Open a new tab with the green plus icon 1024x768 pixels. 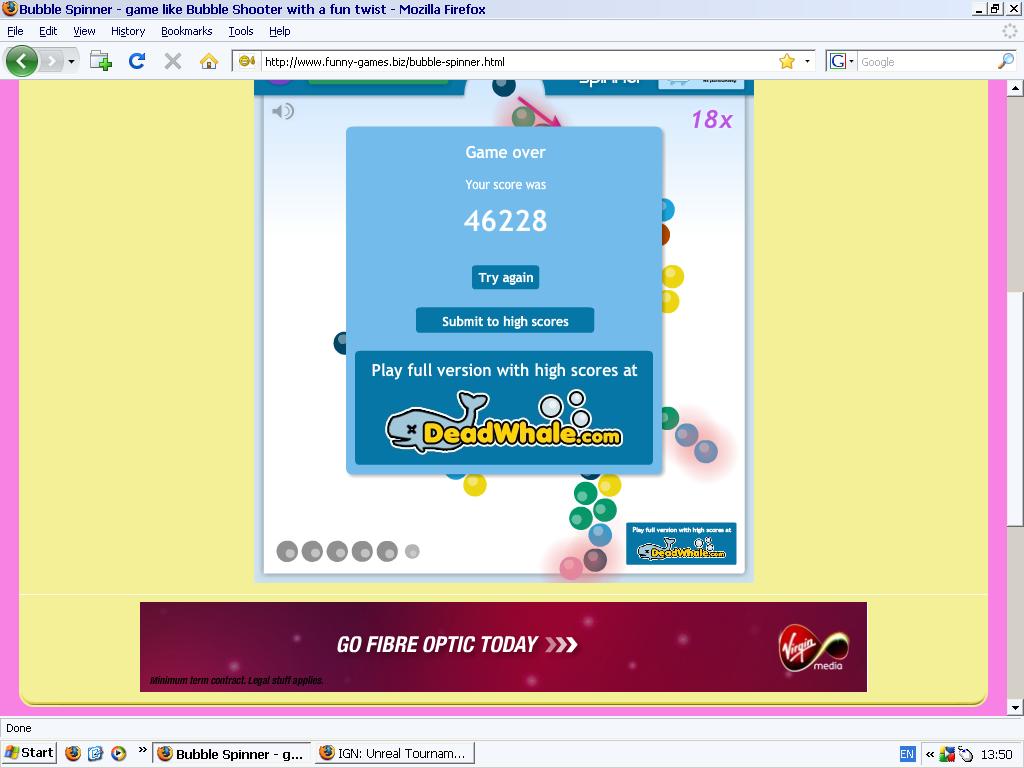click(100, 61)
